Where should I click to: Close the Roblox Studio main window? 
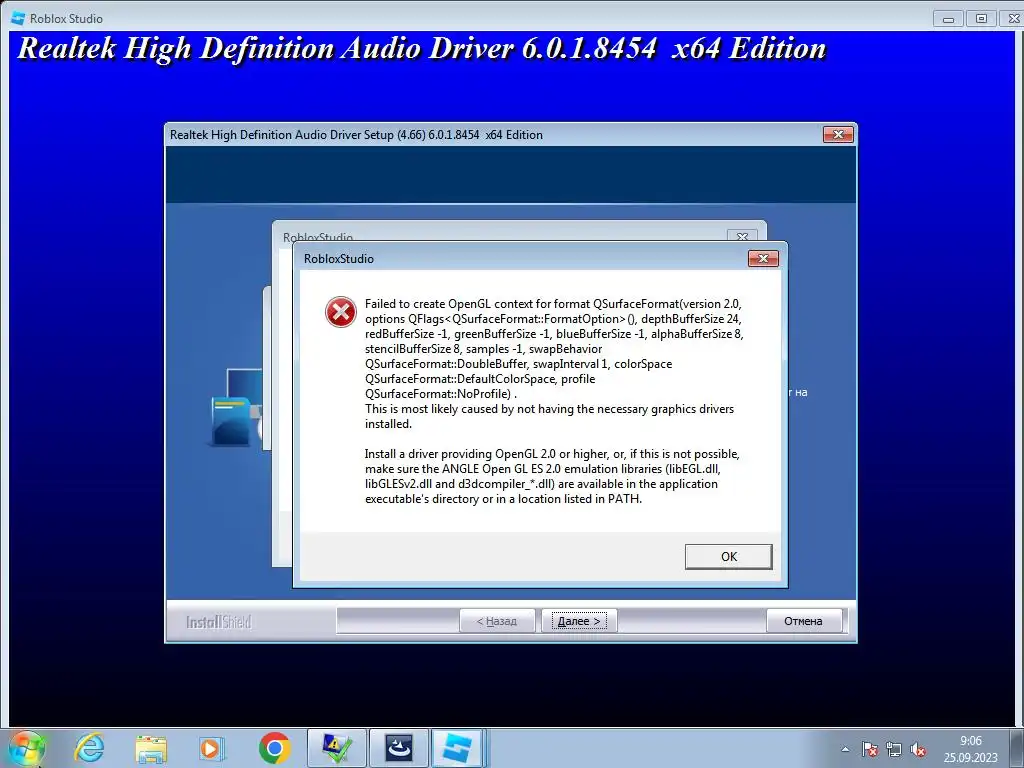click(1012, 18)
